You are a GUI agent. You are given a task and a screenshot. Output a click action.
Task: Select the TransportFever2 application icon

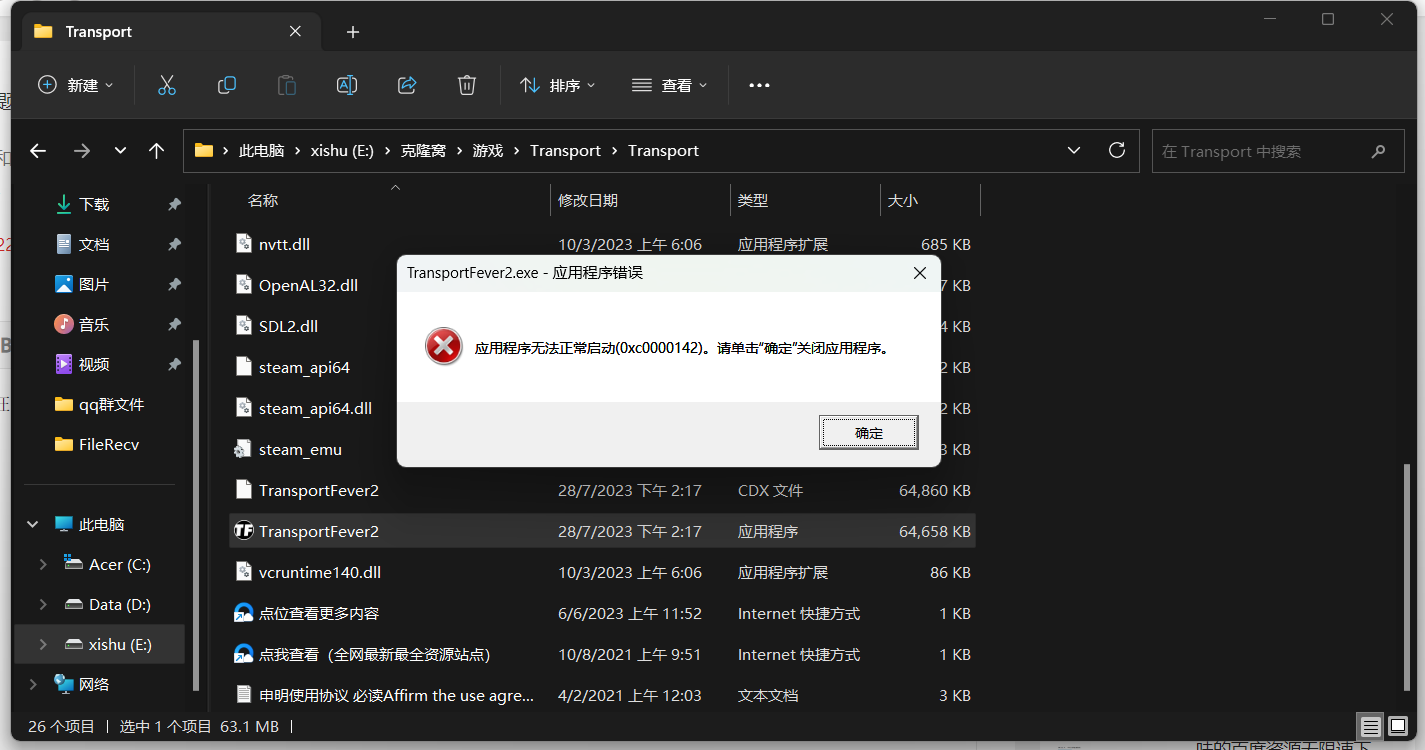243,531
